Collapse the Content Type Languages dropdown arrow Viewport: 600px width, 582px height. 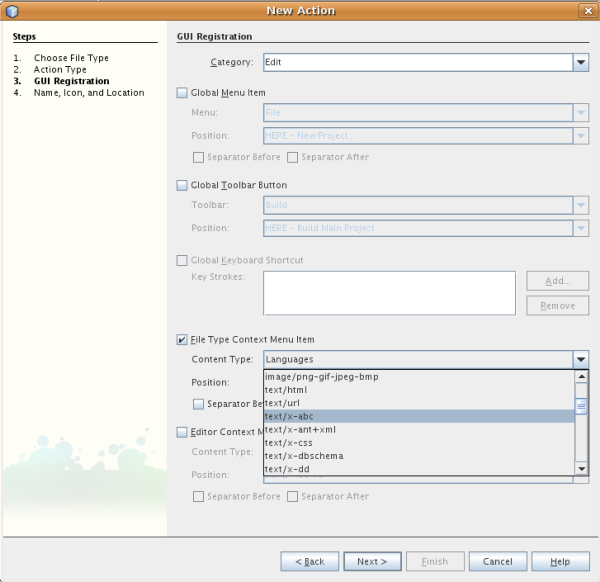point(580,360)
